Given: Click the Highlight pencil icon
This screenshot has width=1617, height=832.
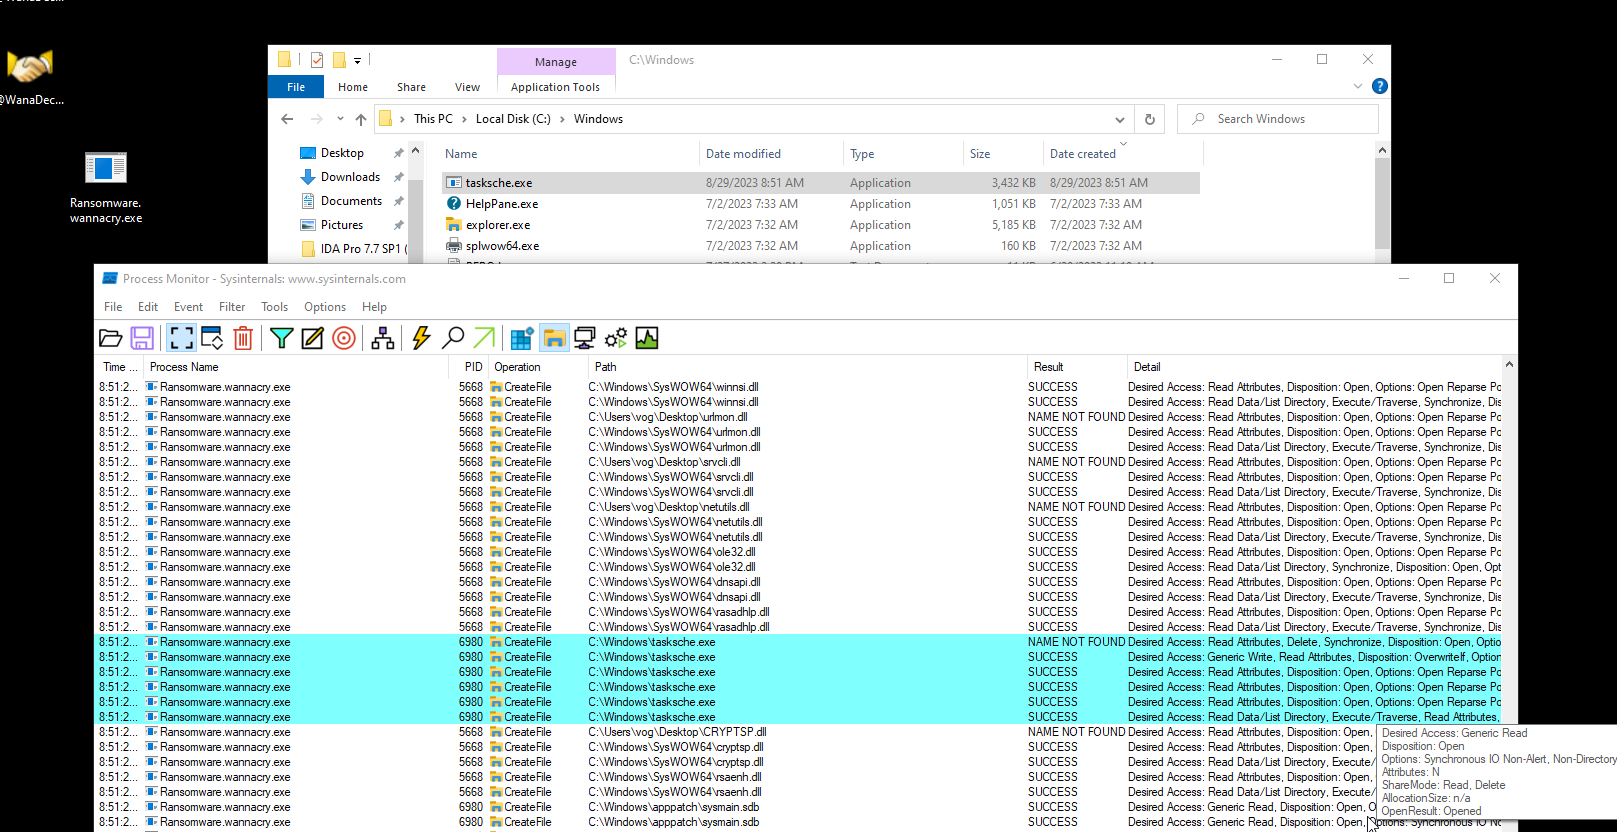Looking at the screenshot, I should tap(313, 338).
